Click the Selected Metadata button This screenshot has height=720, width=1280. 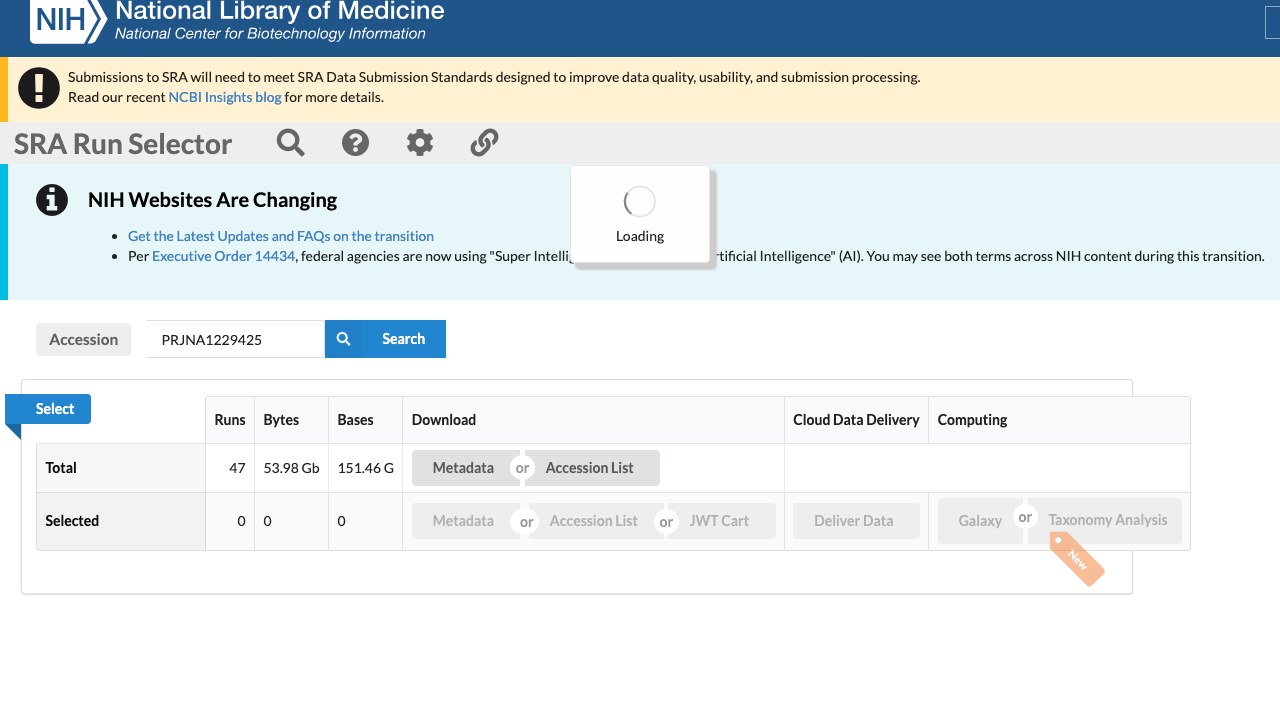[x=463, y=521]
